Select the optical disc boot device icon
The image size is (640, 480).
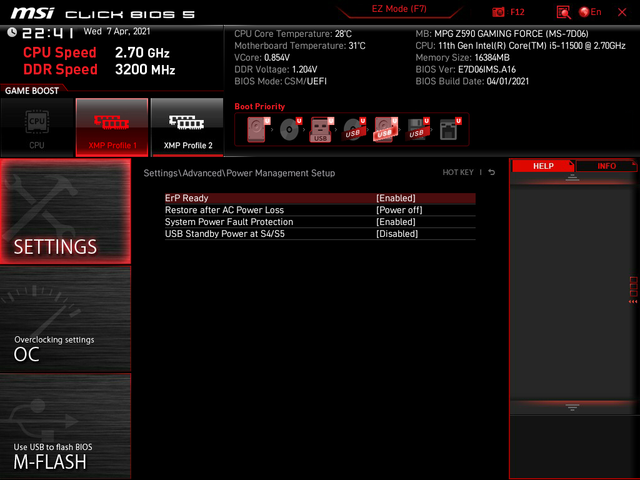click(290, 129)
